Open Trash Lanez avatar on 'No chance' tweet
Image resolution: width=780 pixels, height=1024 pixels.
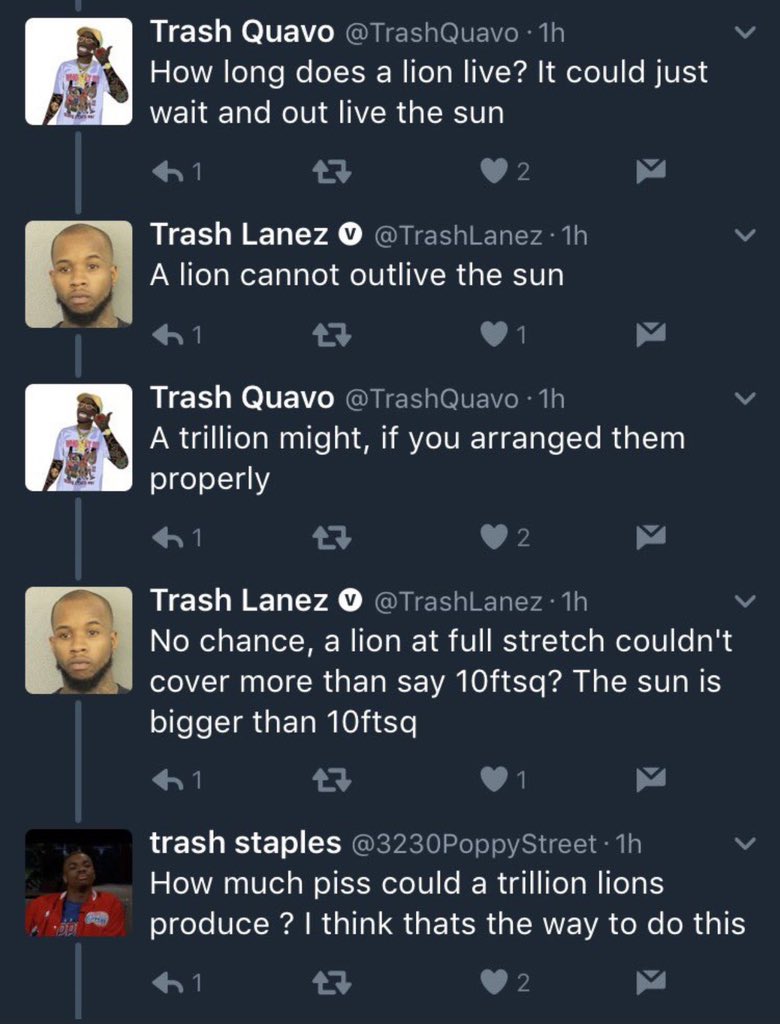[x=78, y=640]
